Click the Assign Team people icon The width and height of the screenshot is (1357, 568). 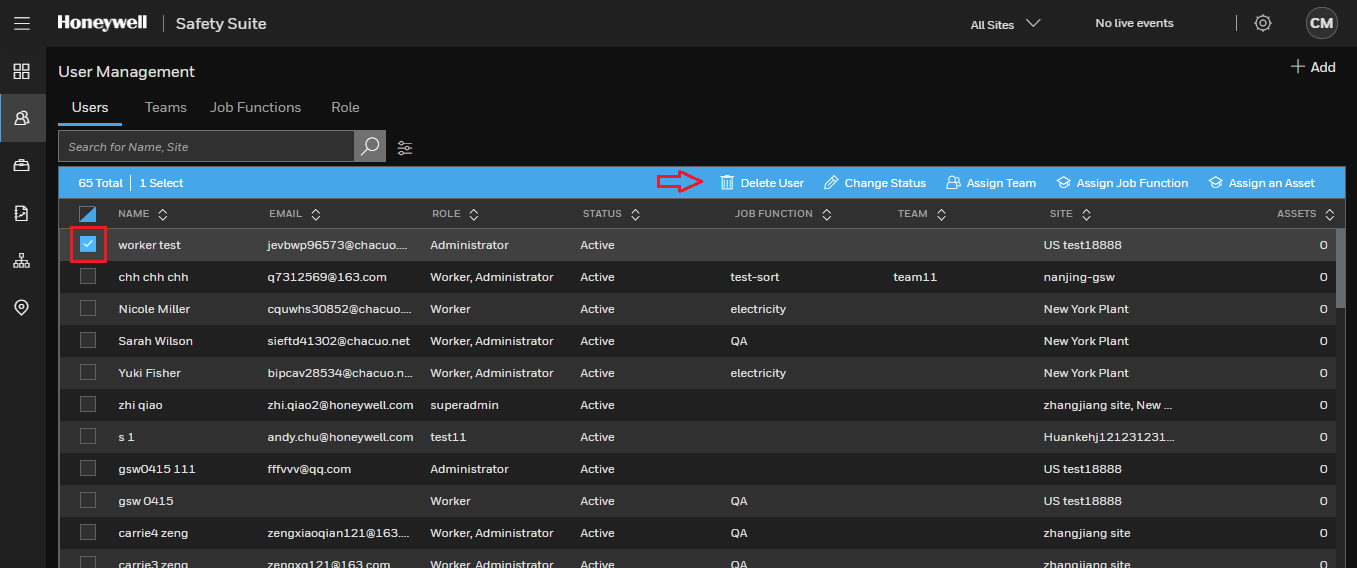click(953, 183)
